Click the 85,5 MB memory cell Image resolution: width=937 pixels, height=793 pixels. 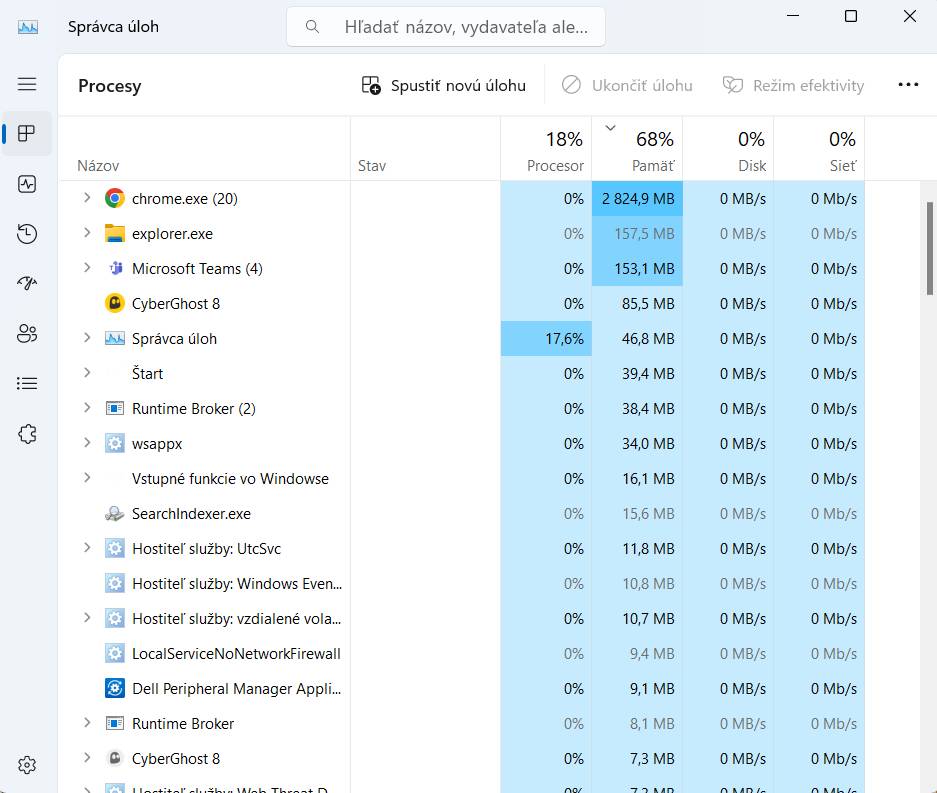pos(637,304)
